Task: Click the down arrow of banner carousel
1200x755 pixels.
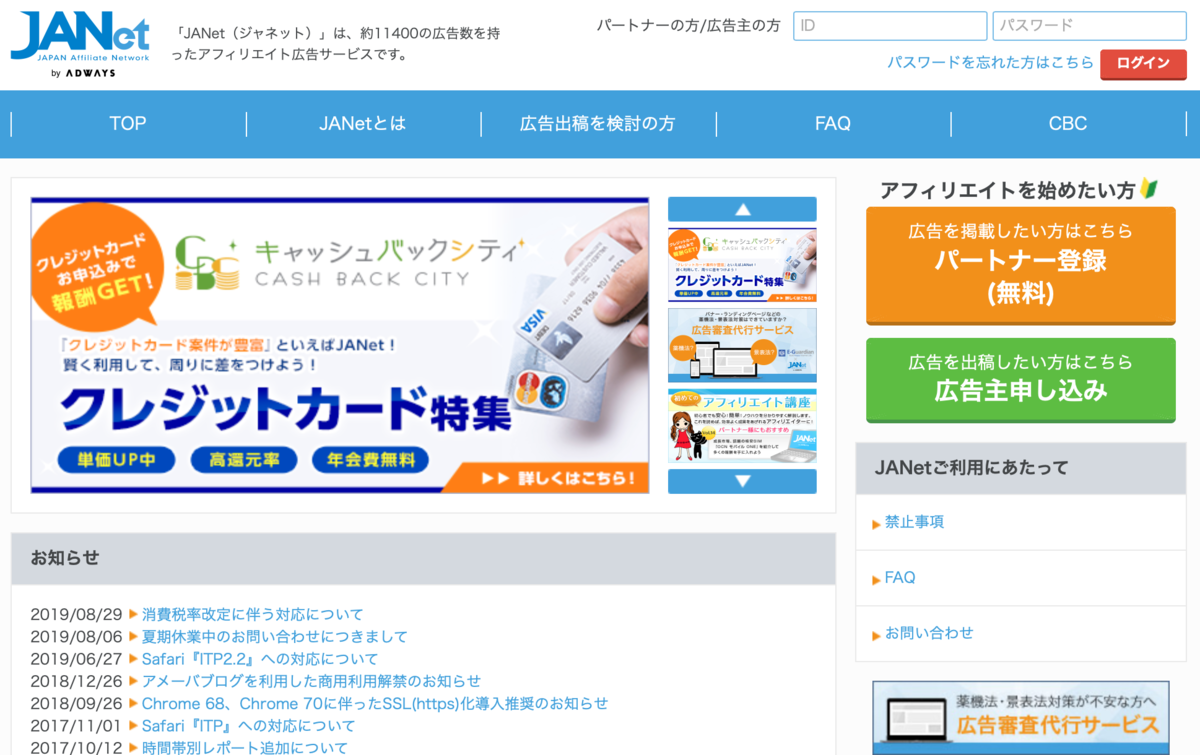Action: [742, 481]
